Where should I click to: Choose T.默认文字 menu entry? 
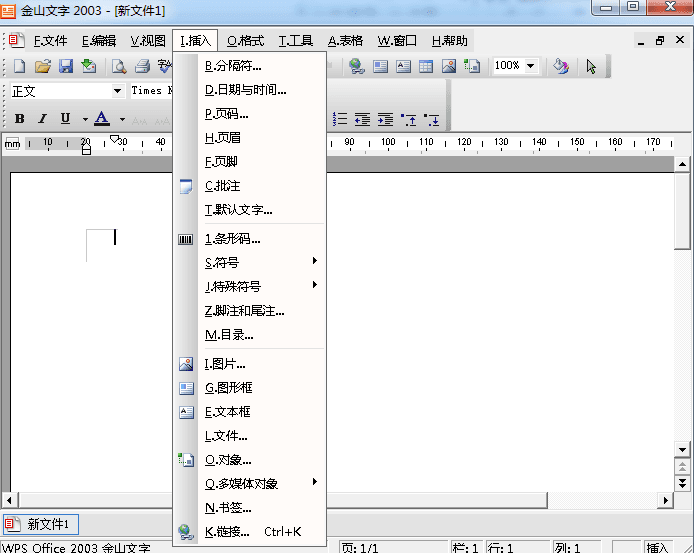coord(251,209)
